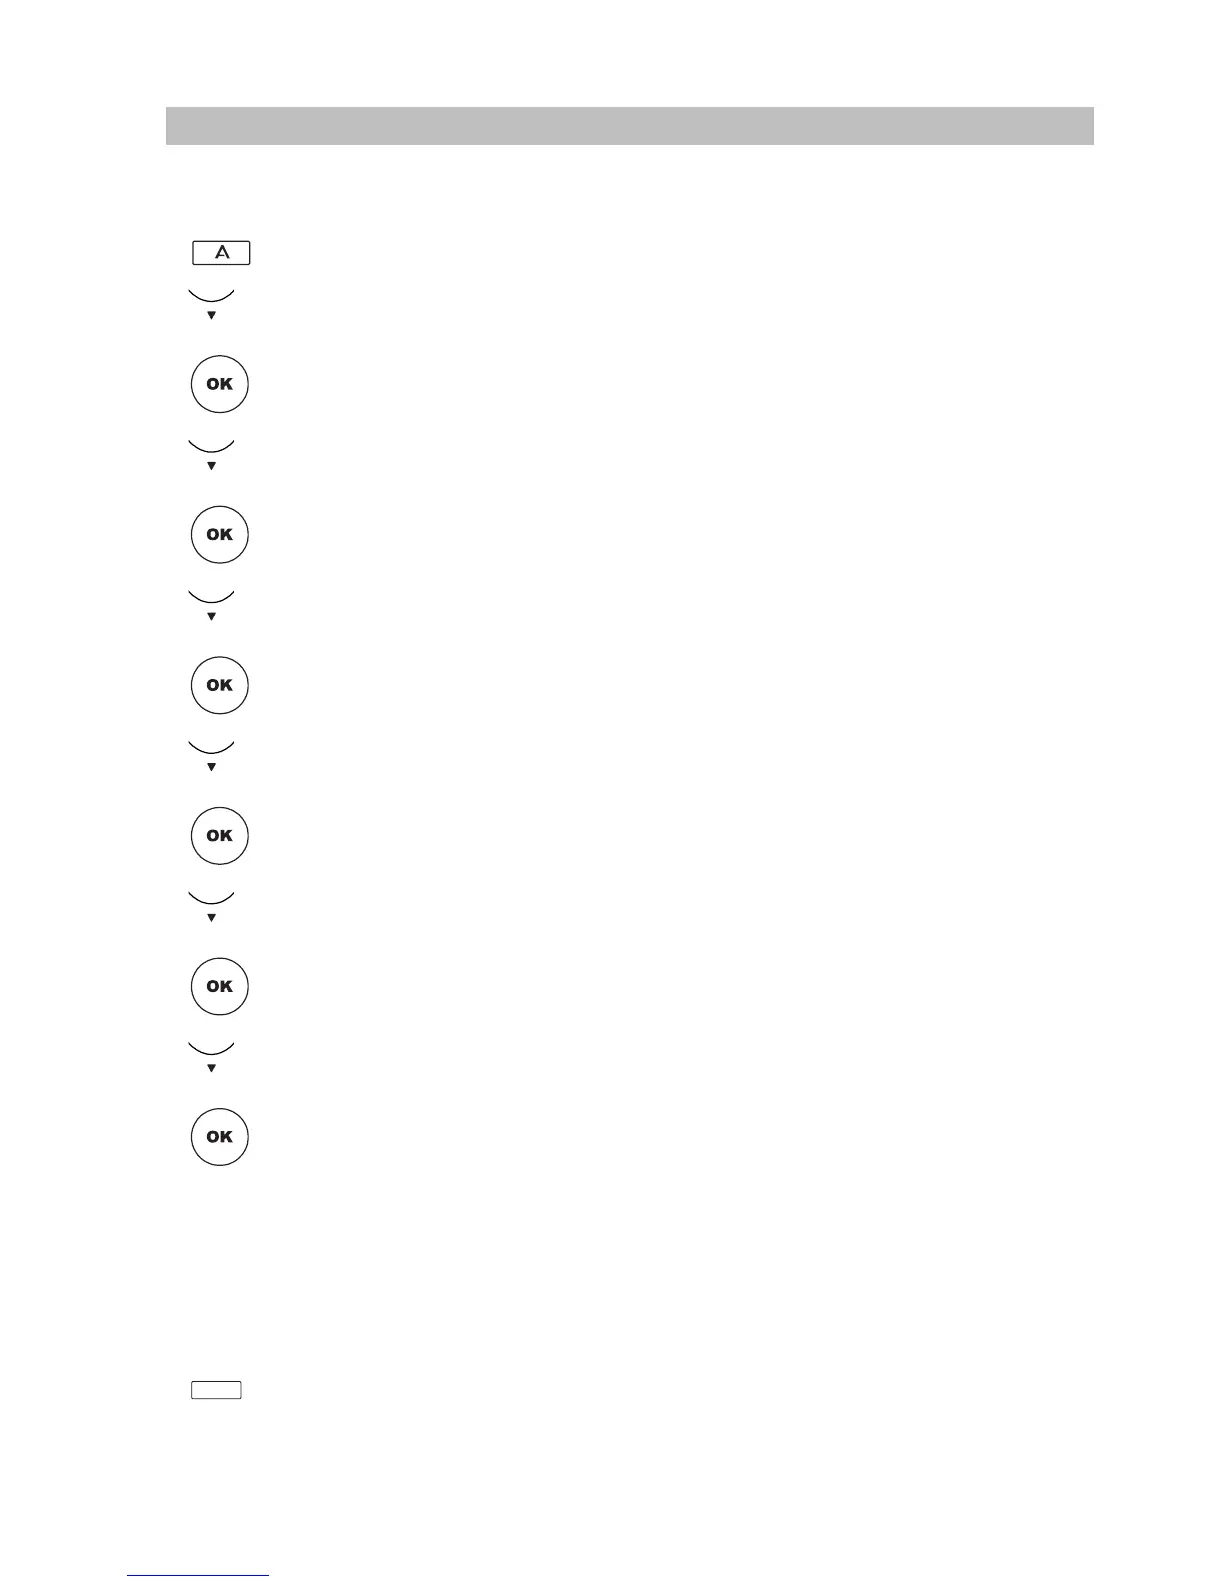The image size is (1224, 1584).
Task: Click the OK circle just above the blank rectangular key
Action: [219, 1137]
